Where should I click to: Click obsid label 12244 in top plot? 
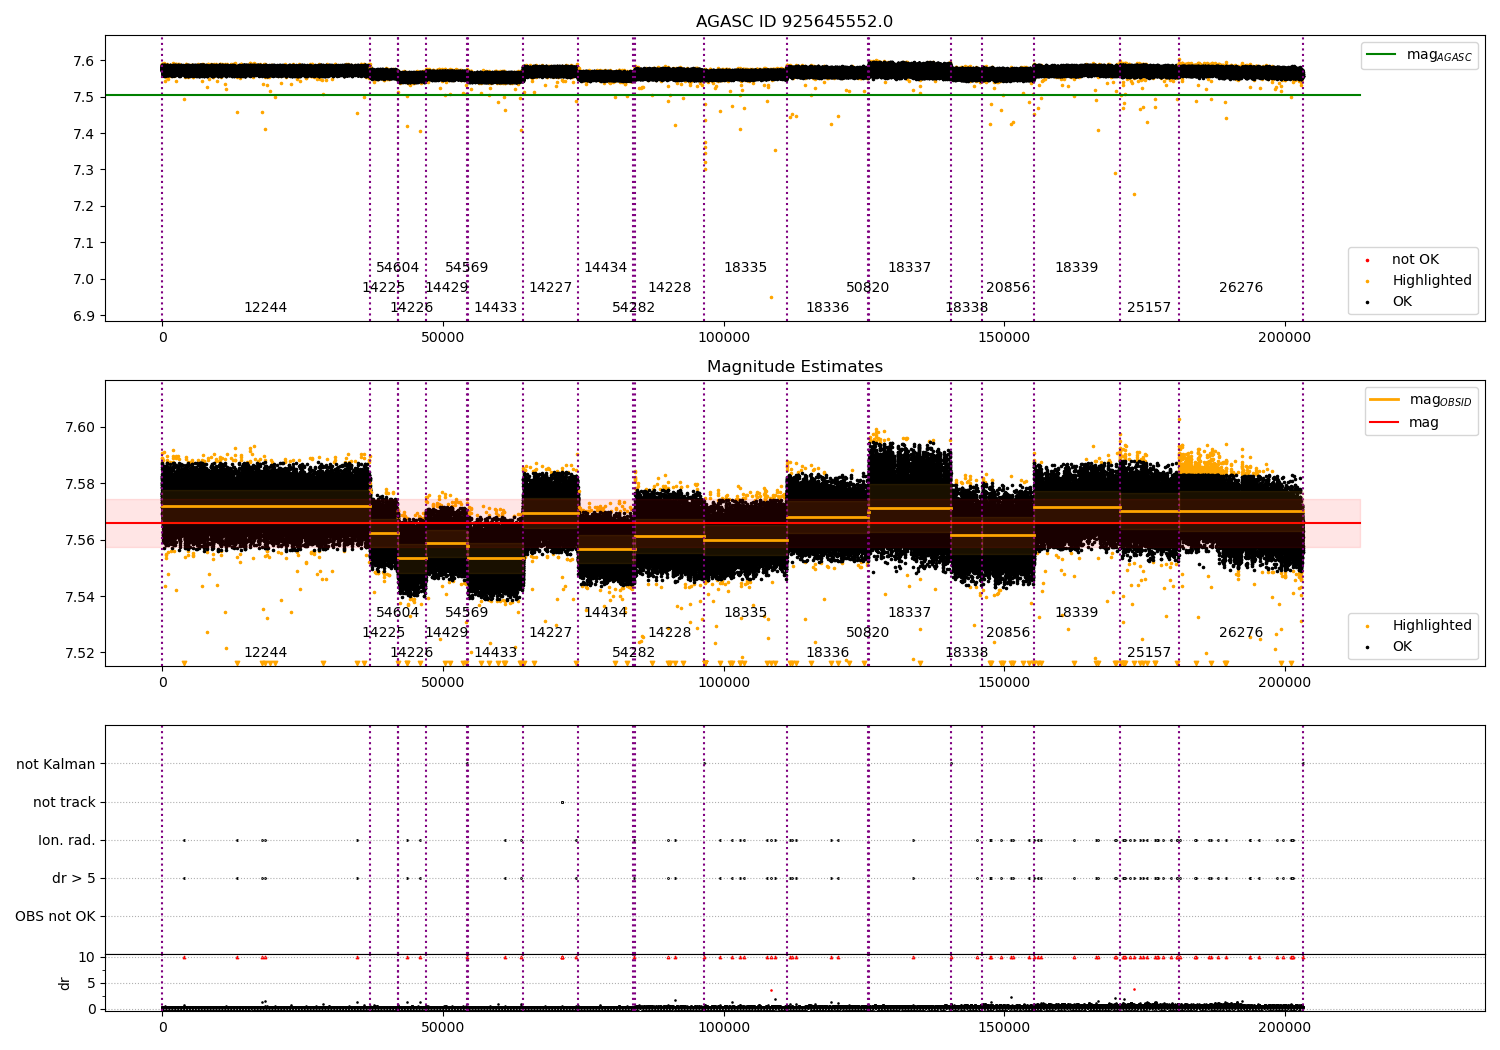pos(266,308)
